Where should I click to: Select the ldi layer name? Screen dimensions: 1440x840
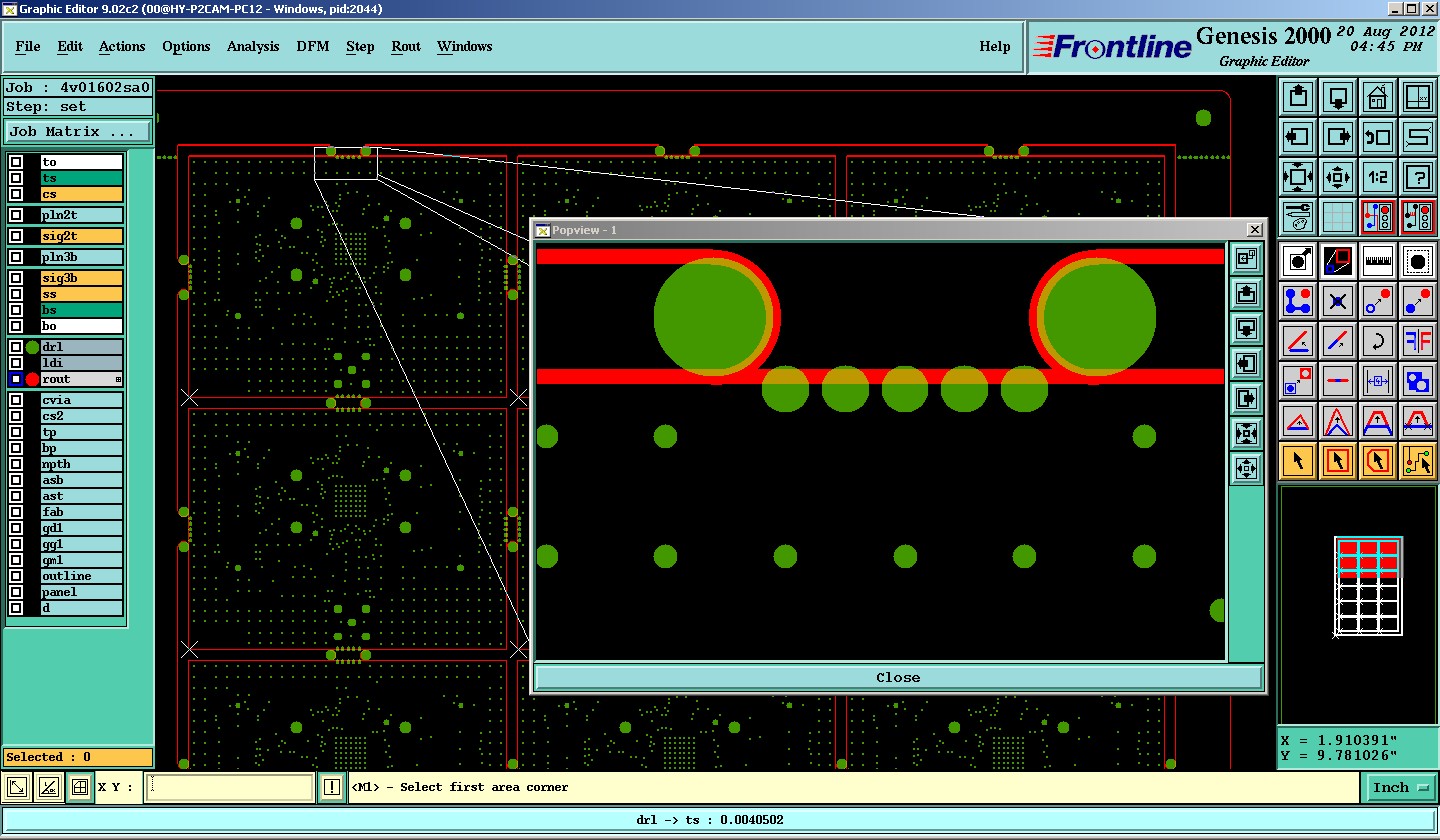82,363
